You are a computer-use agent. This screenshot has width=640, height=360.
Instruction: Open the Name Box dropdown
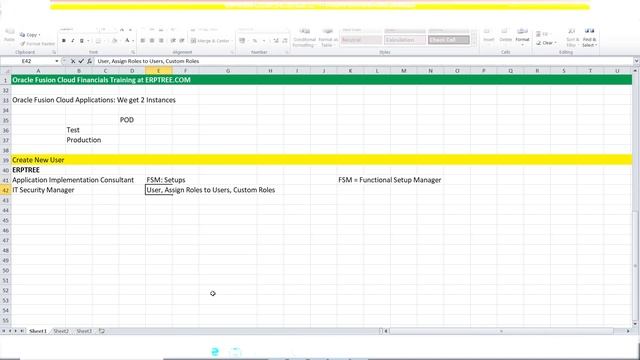click(57, 61)
